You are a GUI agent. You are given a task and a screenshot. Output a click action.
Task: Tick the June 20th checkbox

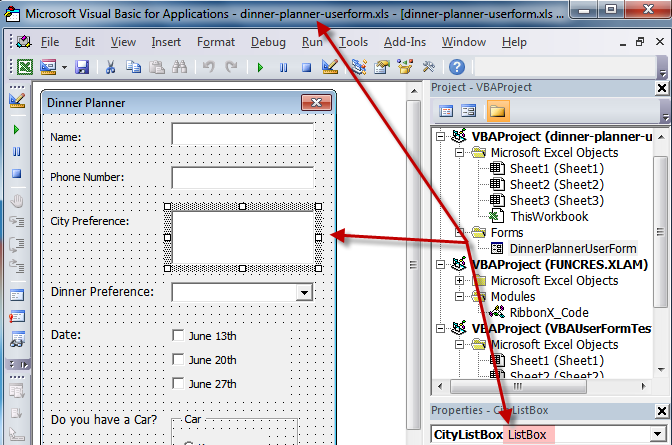pyautogui.click(x=178, y=360)
